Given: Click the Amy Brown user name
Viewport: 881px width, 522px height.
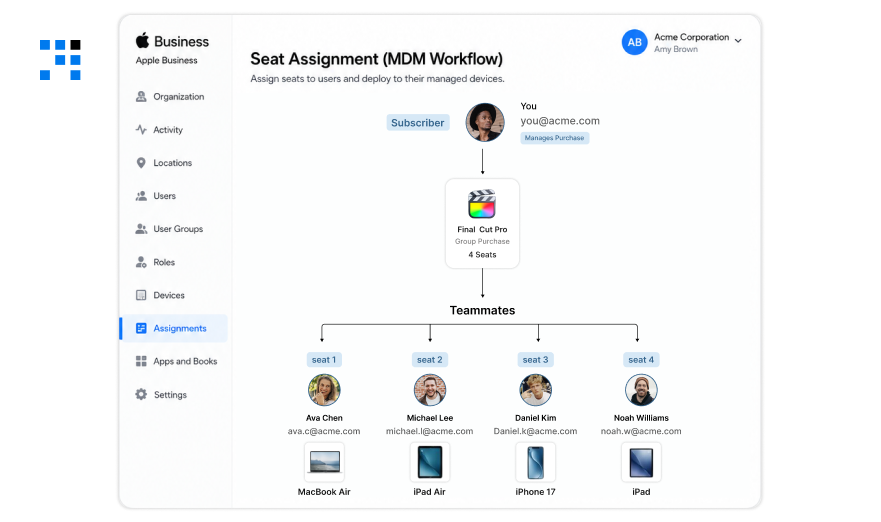Looking at the screenshot, I should coord(676,49).
